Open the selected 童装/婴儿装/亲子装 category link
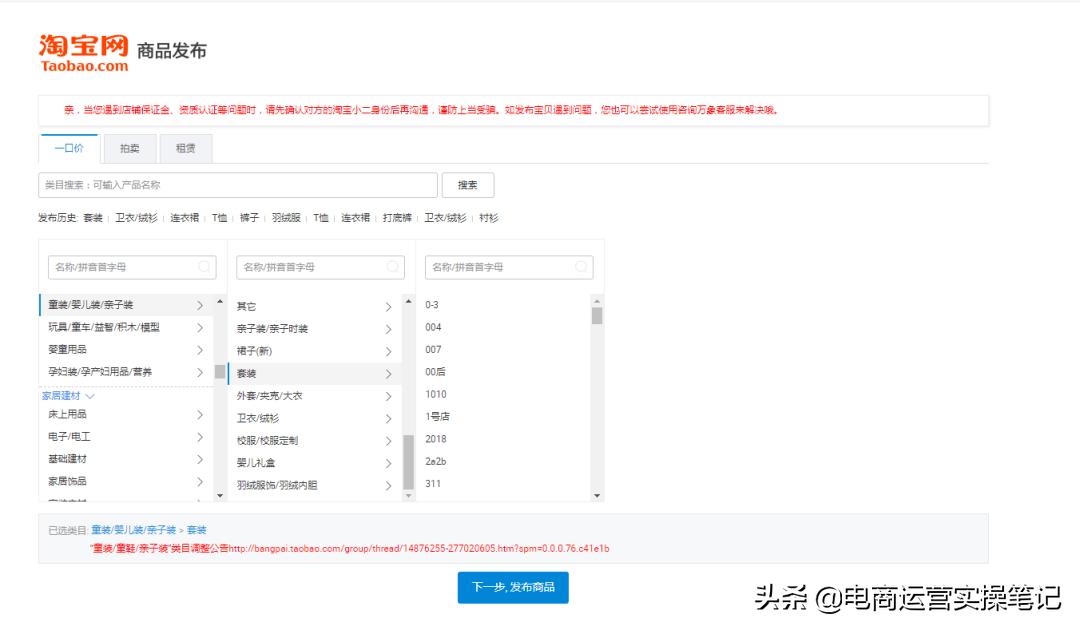The width and height of the screenshot is (1080, 630). coord(134,529)
